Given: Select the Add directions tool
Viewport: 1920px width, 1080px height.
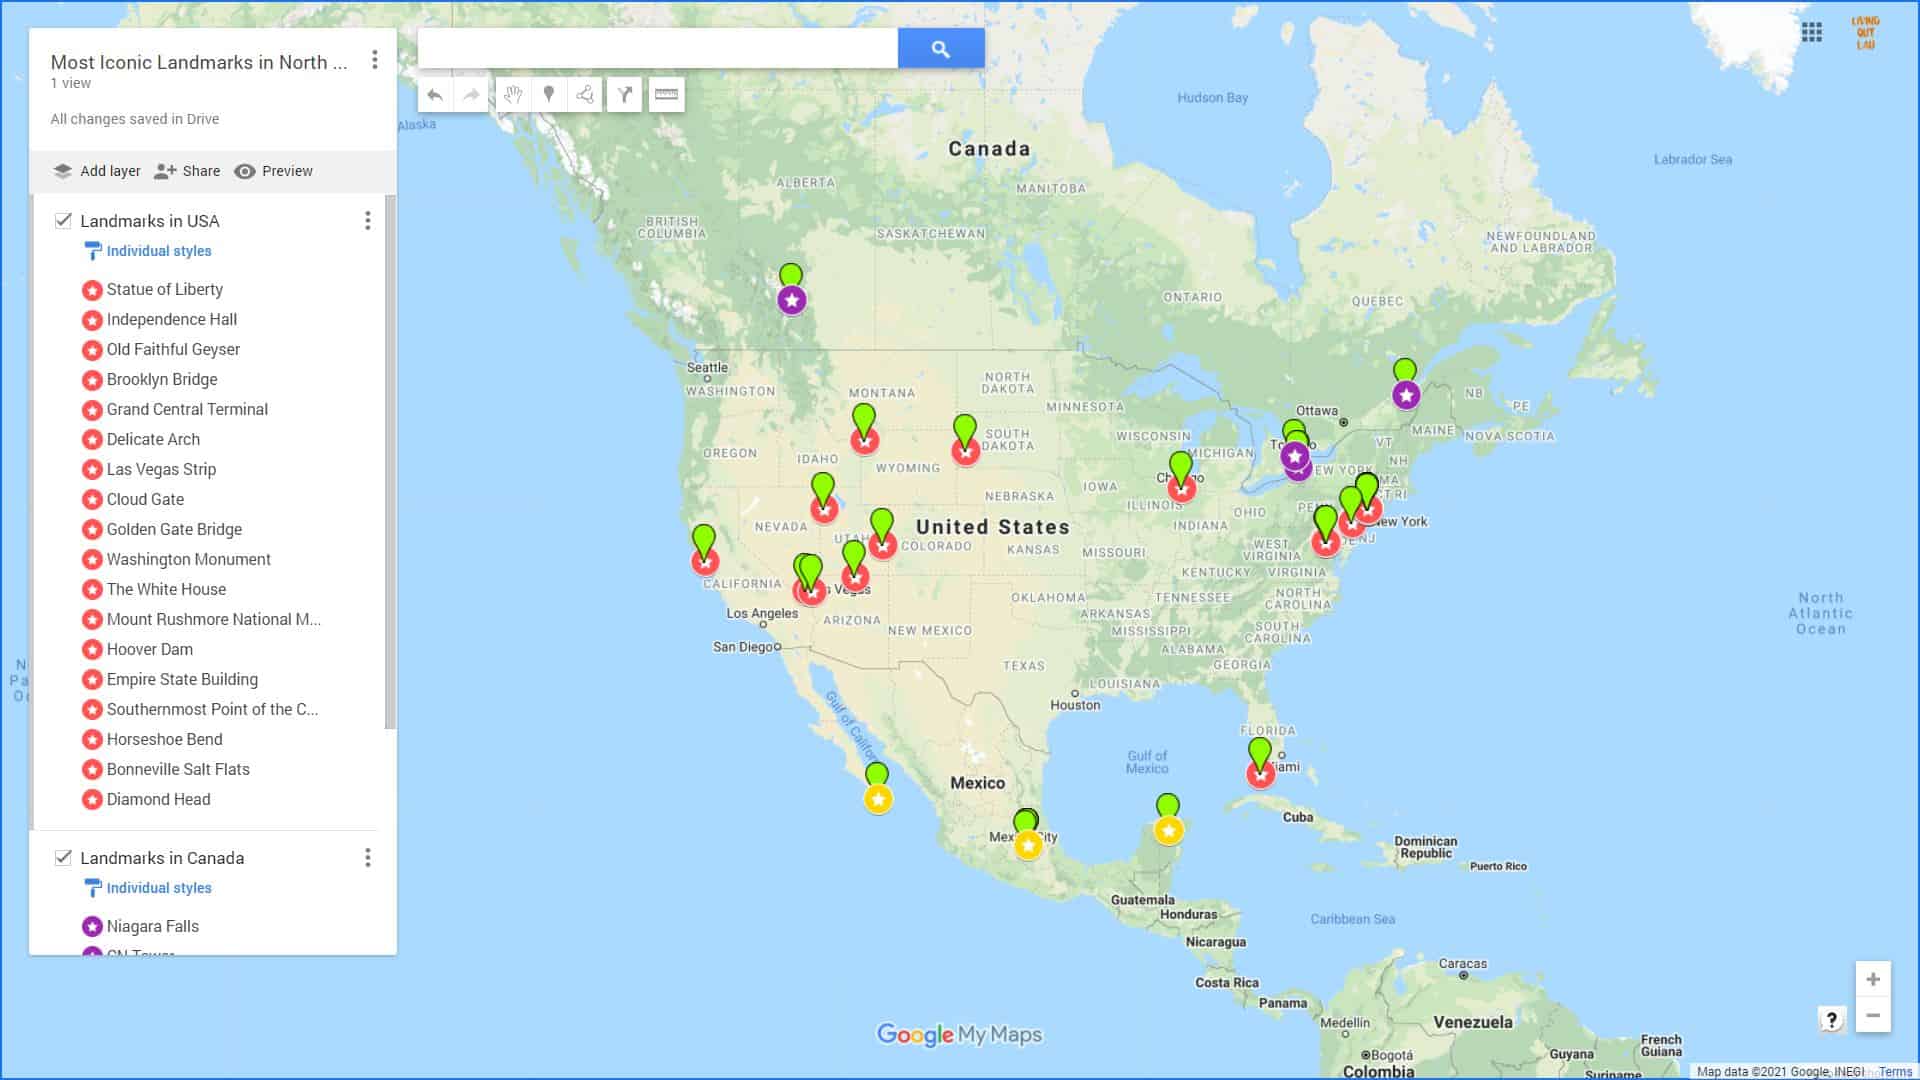Looking at the screenshot, I should tap(624, 95).
